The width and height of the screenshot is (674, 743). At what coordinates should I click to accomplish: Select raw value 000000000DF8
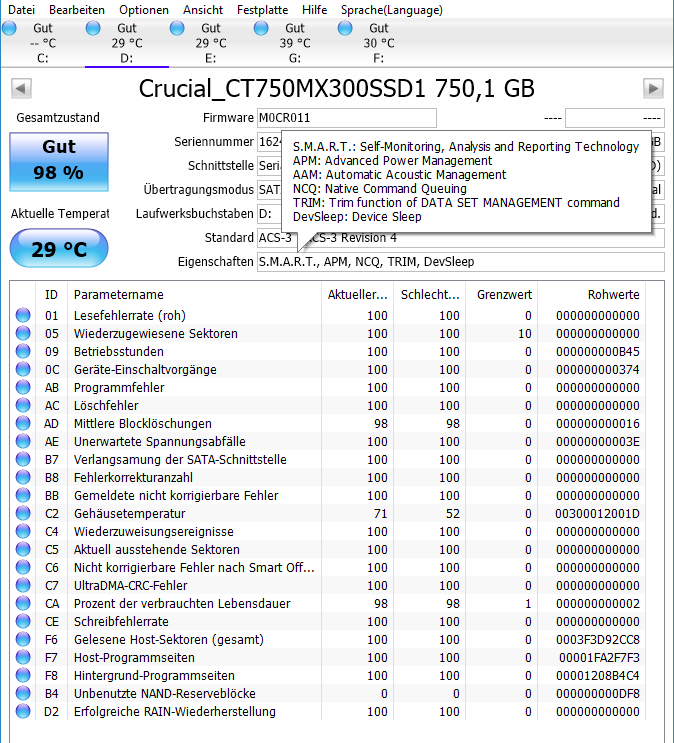coord(597,694)
